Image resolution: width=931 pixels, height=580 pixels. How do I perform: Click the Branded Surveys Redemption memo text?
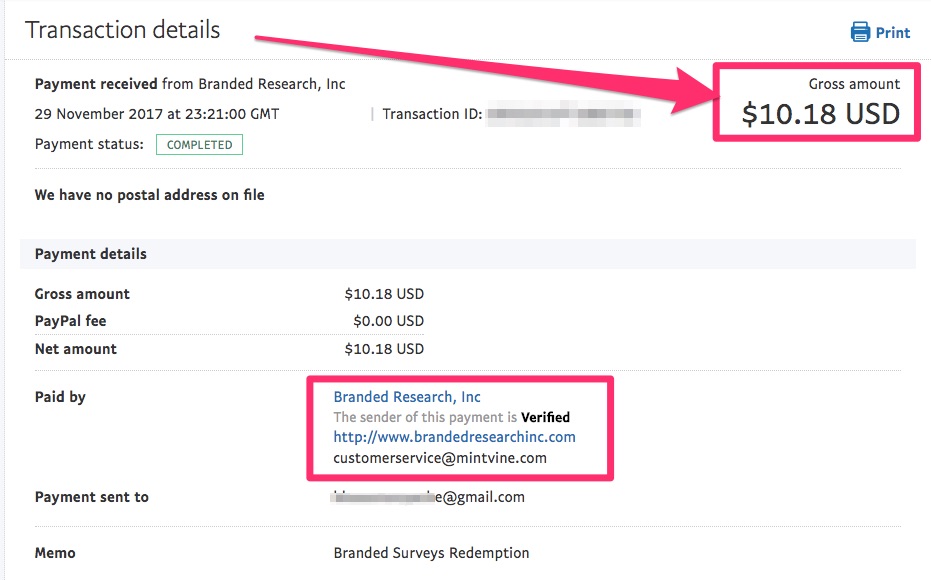coord(431,553)
